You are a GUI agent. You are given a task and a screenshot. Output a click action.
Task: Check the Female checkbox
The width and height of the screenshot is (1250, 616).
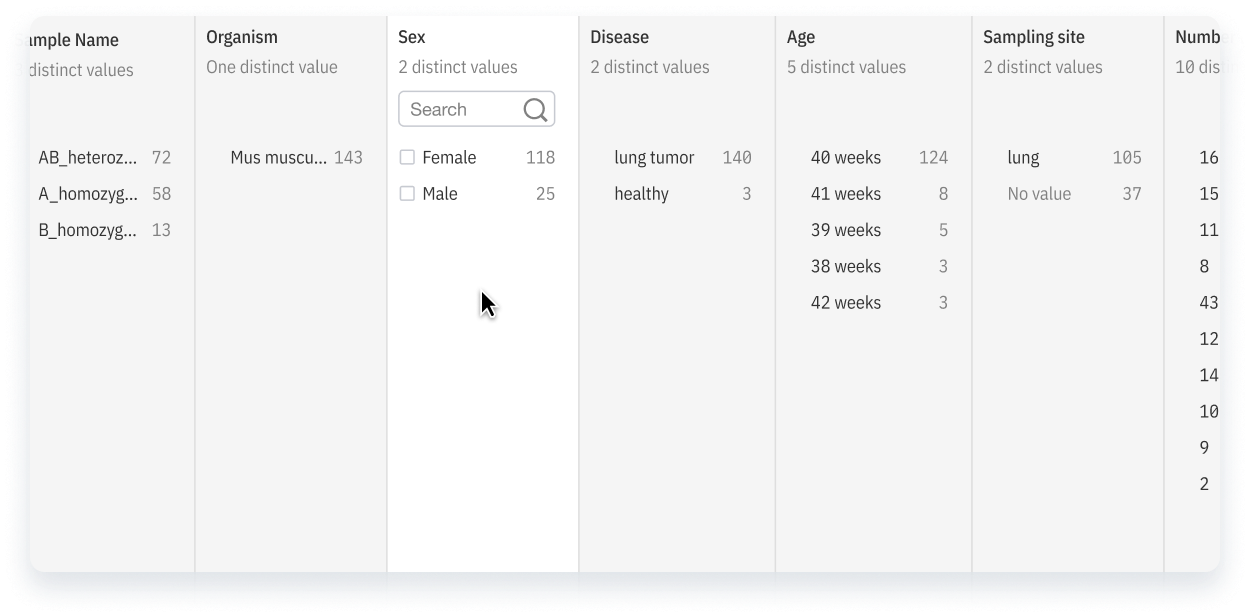click(407, 158)
